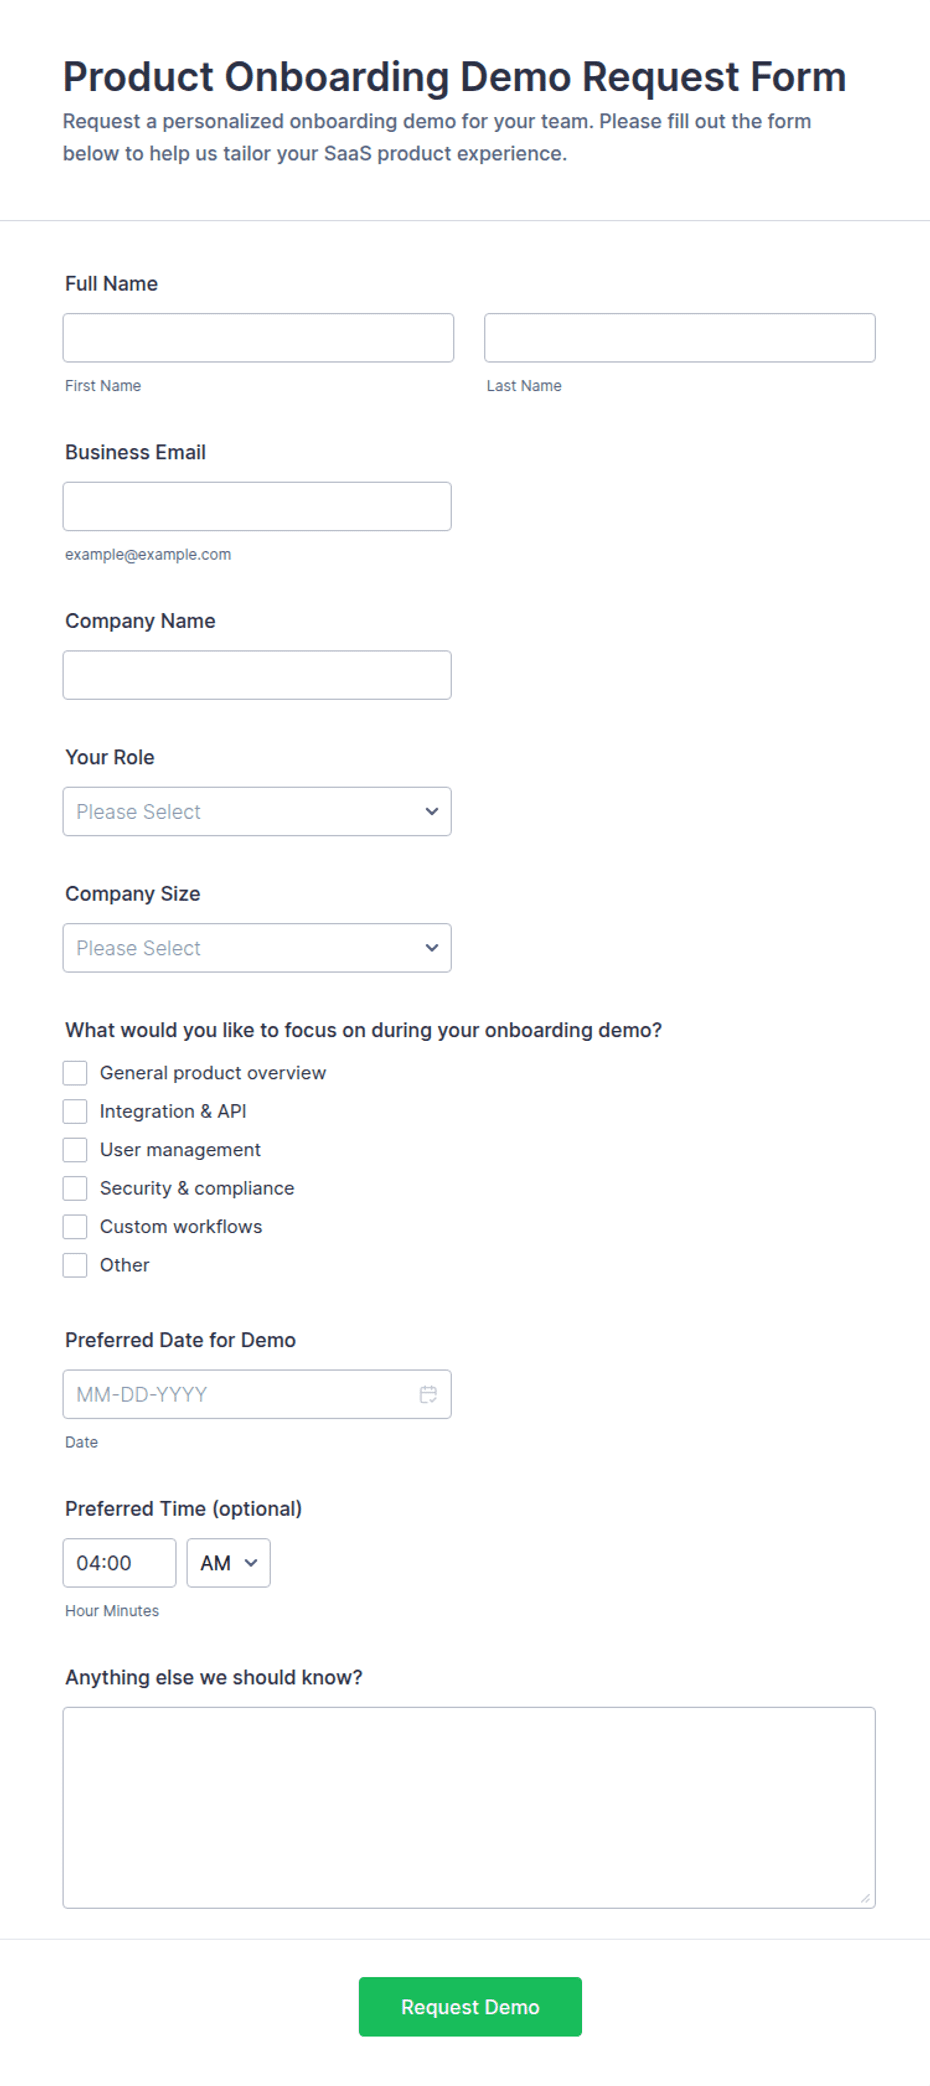Focus the First Name input field
The width and height of the screenshot is (930, 2086).
pyautogui.click(x=258, y=338)
